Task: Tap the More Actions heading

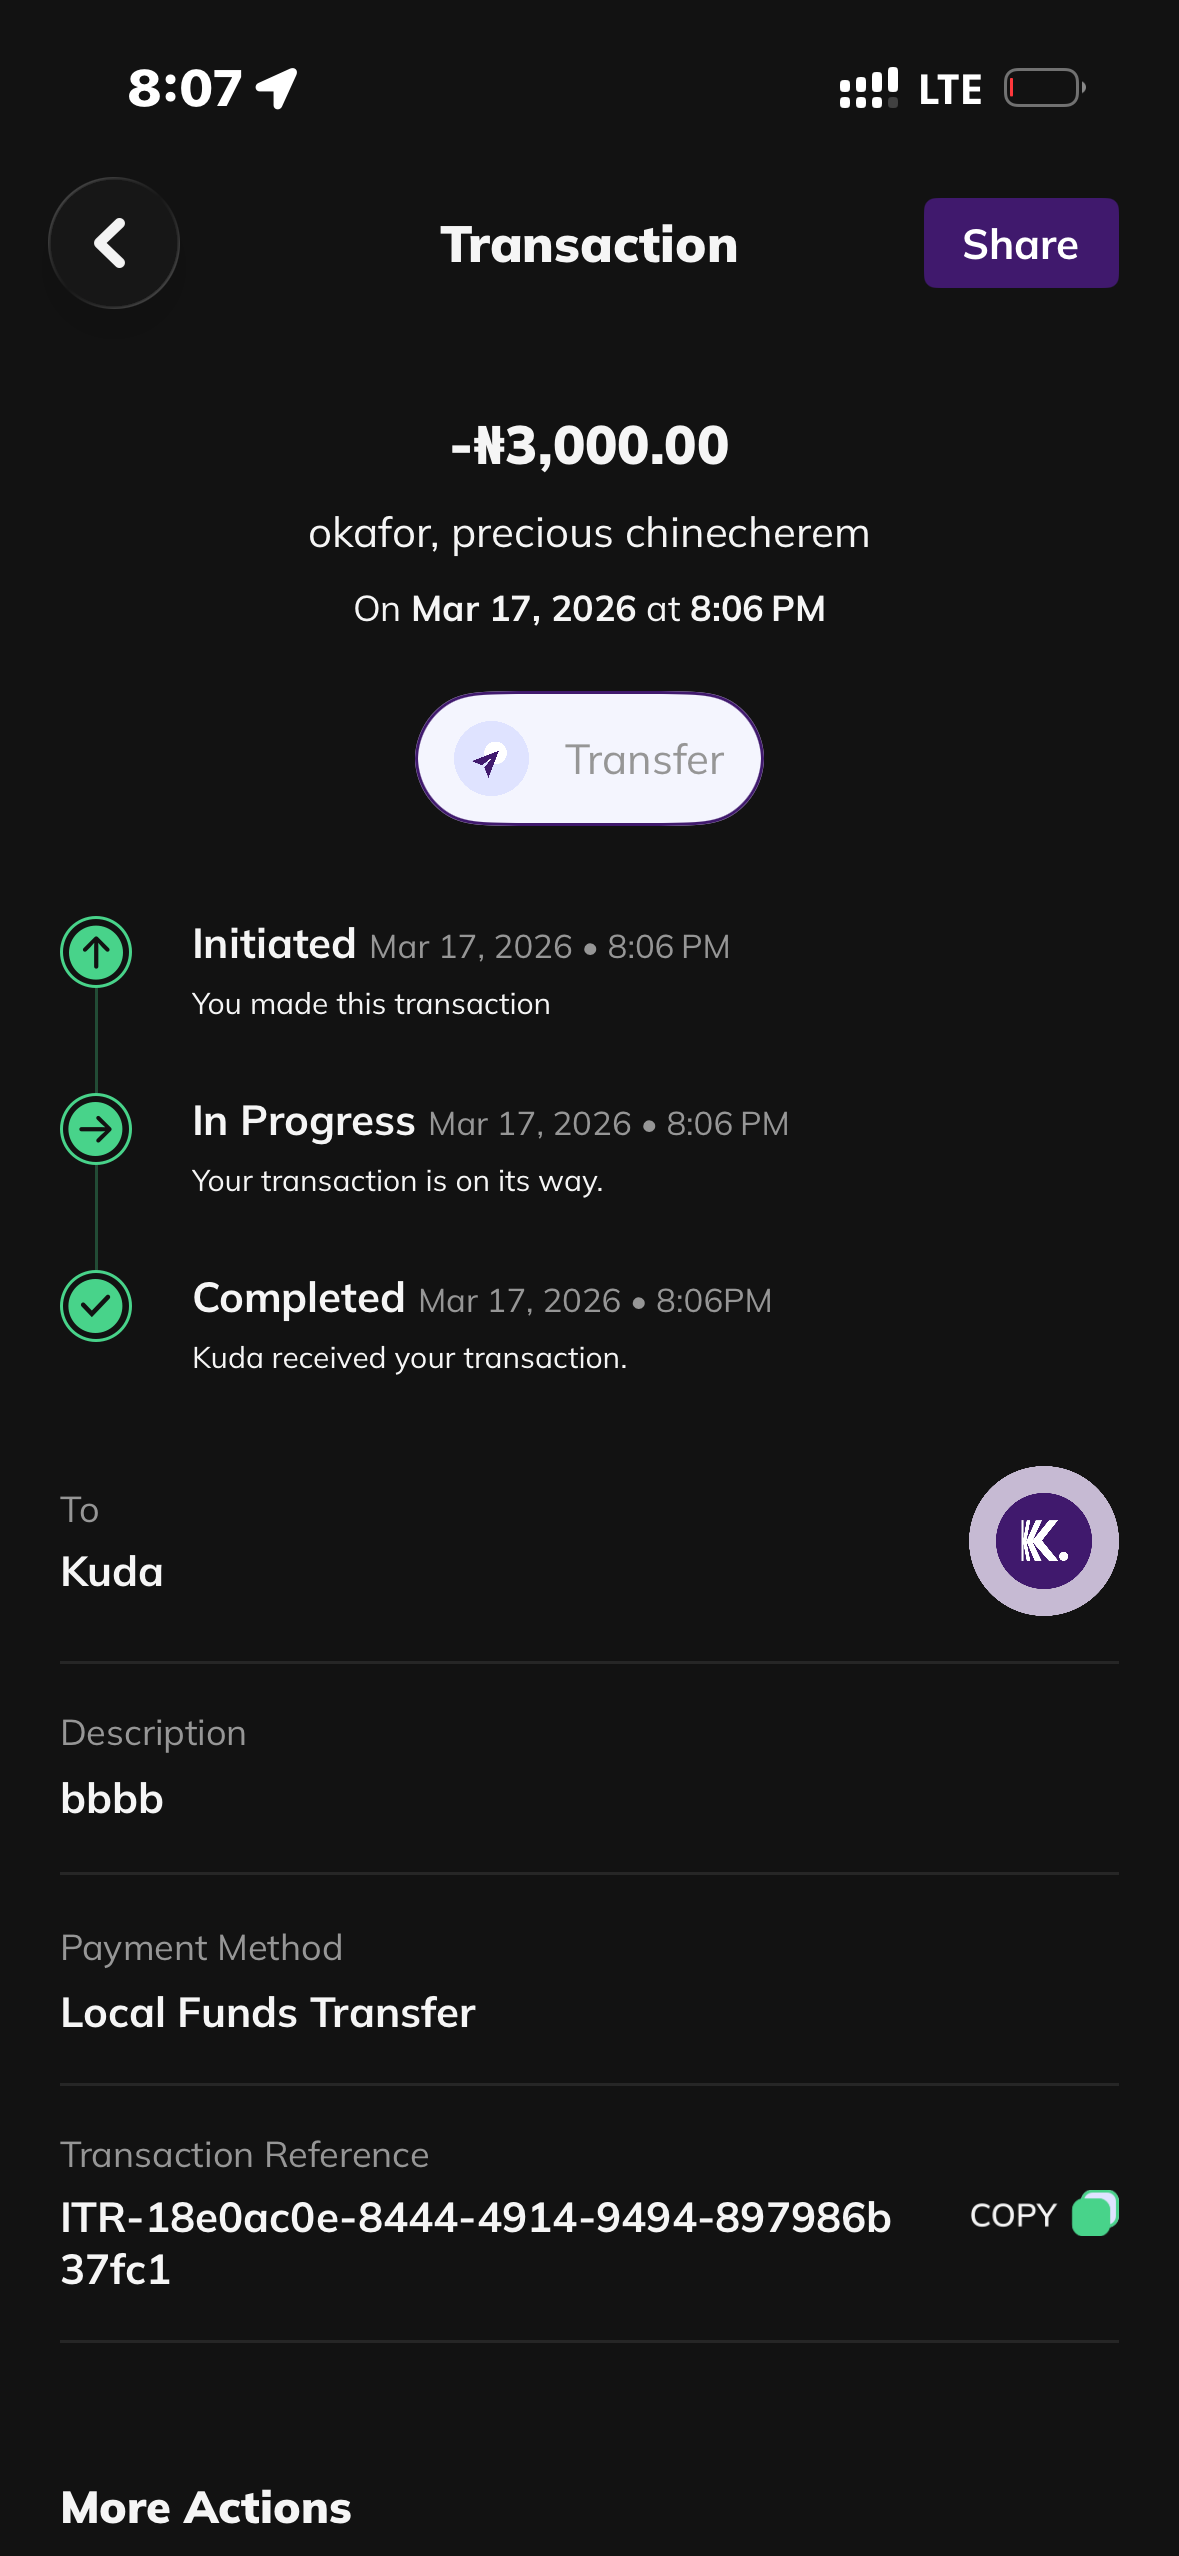Action: tap(206, 2507)
